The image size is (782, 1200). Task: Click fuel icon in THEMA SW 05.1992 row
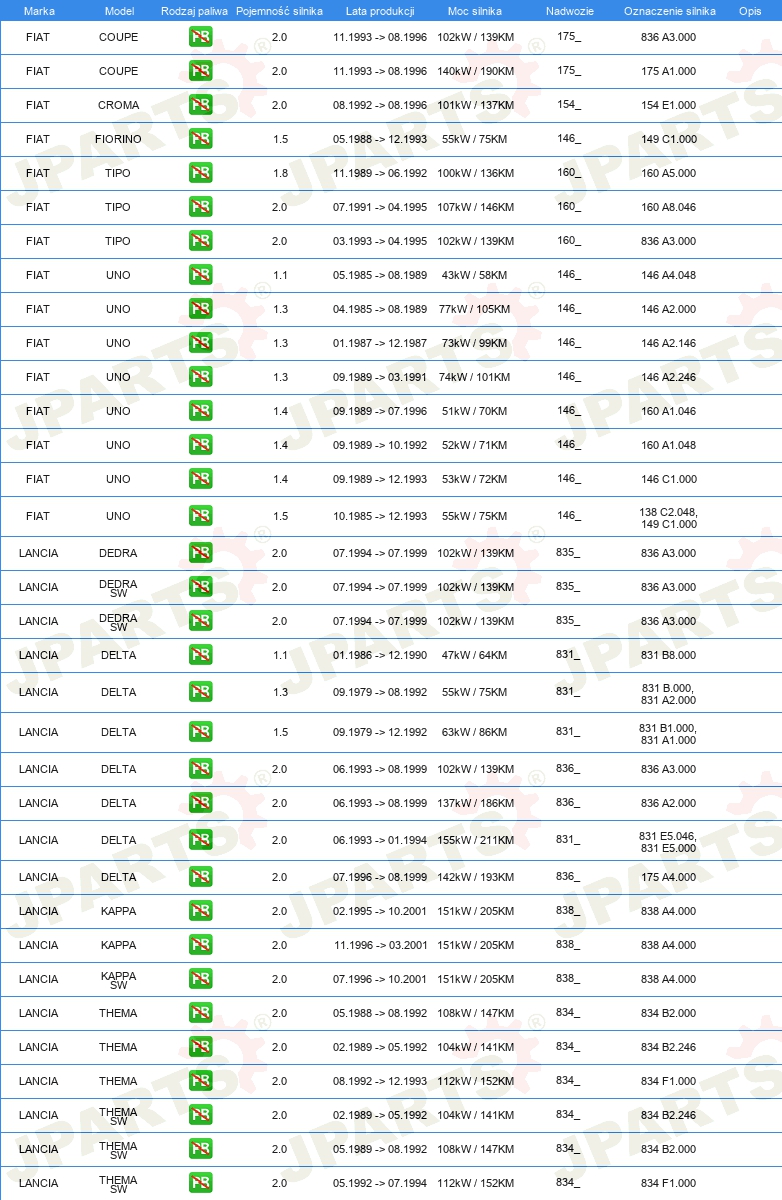[200, 1183]
